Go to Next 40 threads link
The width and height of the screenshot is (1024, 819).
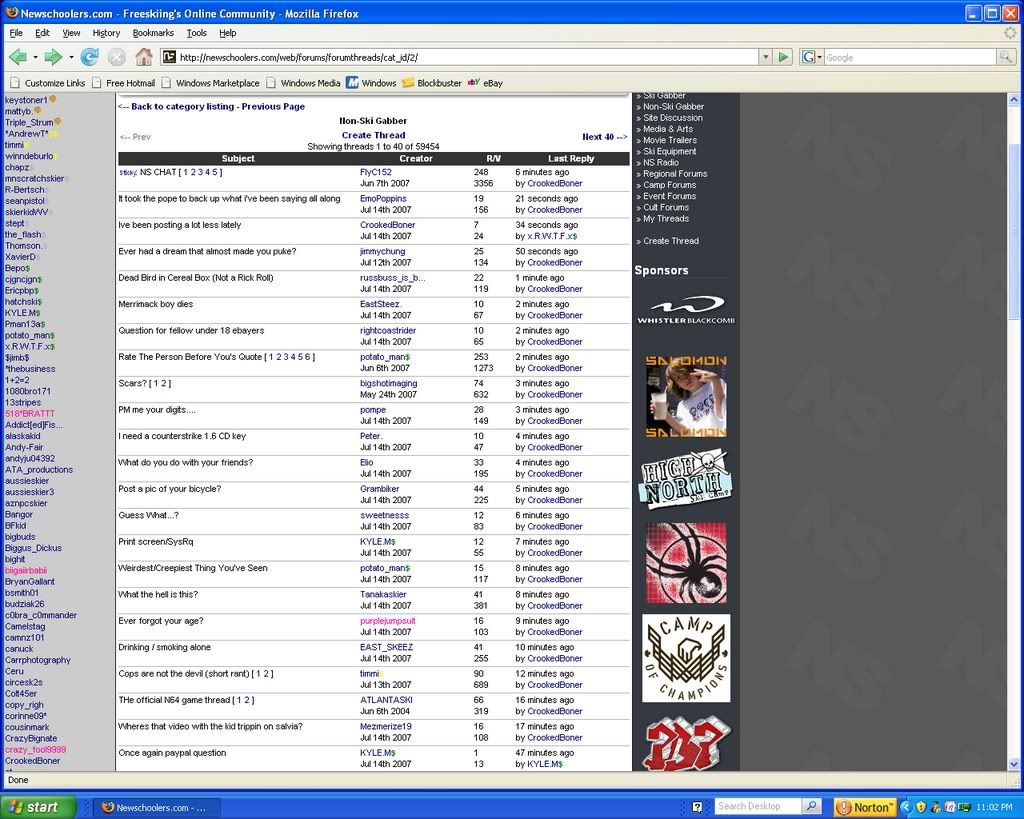click(604, 137)
